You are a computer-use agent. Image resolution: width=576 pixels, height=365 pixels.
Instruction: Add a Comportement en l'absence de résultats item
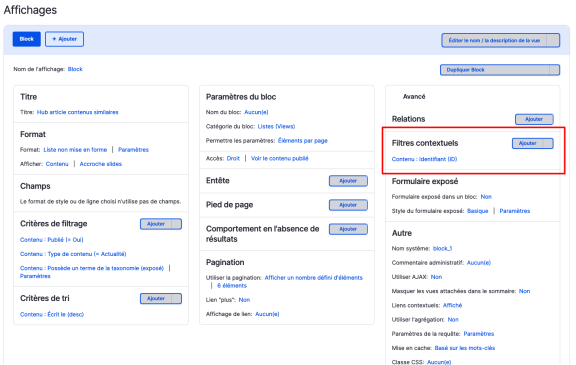coord(348,229)
